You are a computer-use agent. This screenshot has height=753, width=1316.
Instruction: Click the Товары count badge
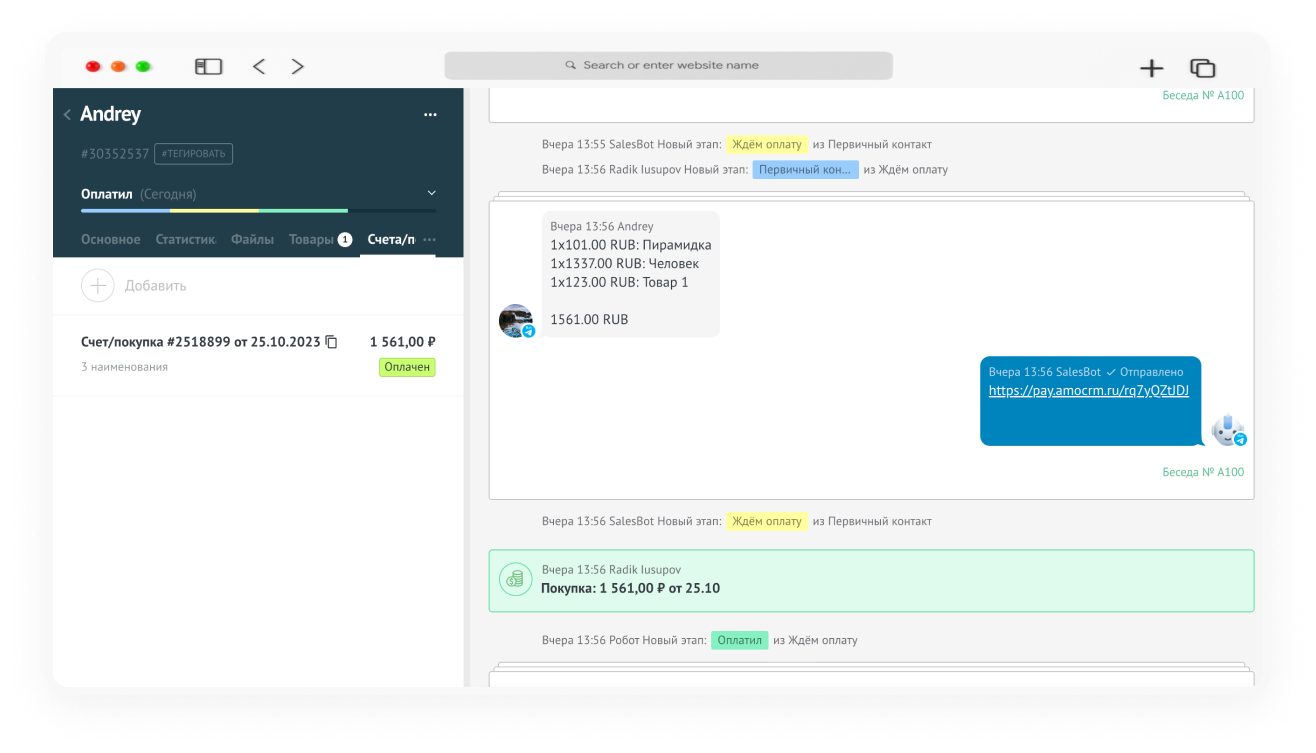(x=345, y=240)
